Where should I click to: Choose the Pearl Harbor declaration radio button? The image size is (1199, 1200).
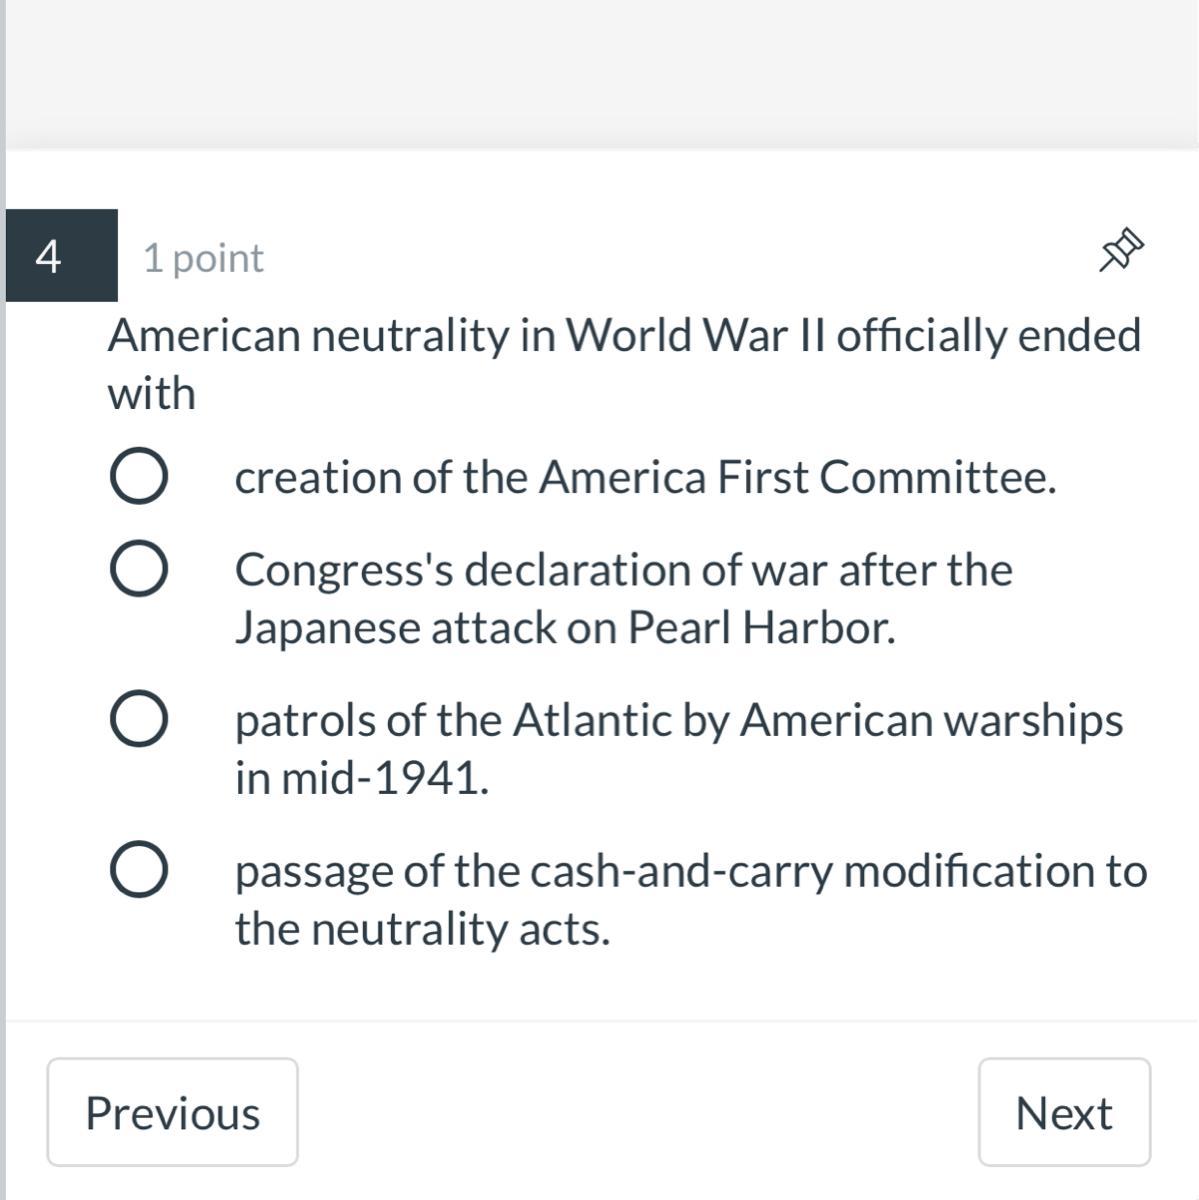pos(138,569)
